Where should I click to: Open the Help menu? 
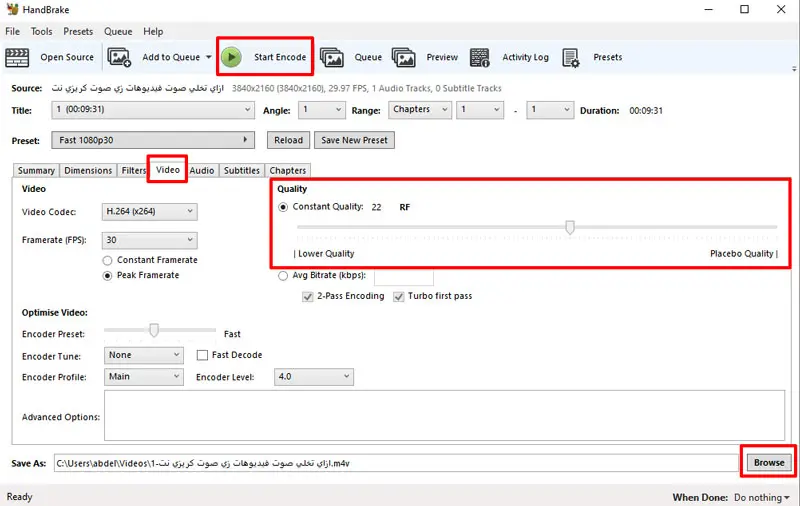coord(153,32)
